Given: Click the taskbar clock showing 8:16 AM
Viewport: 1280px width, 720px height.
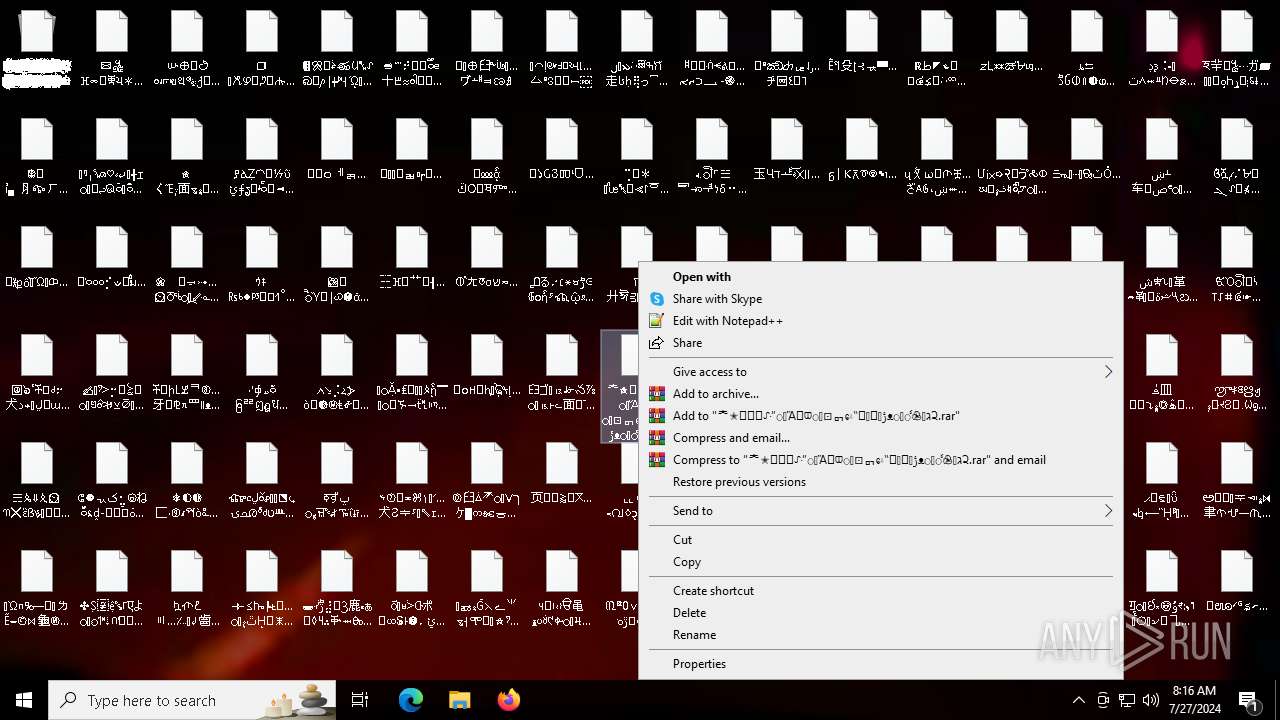Looking at the screenshot, I should [x=1194, y=700].
